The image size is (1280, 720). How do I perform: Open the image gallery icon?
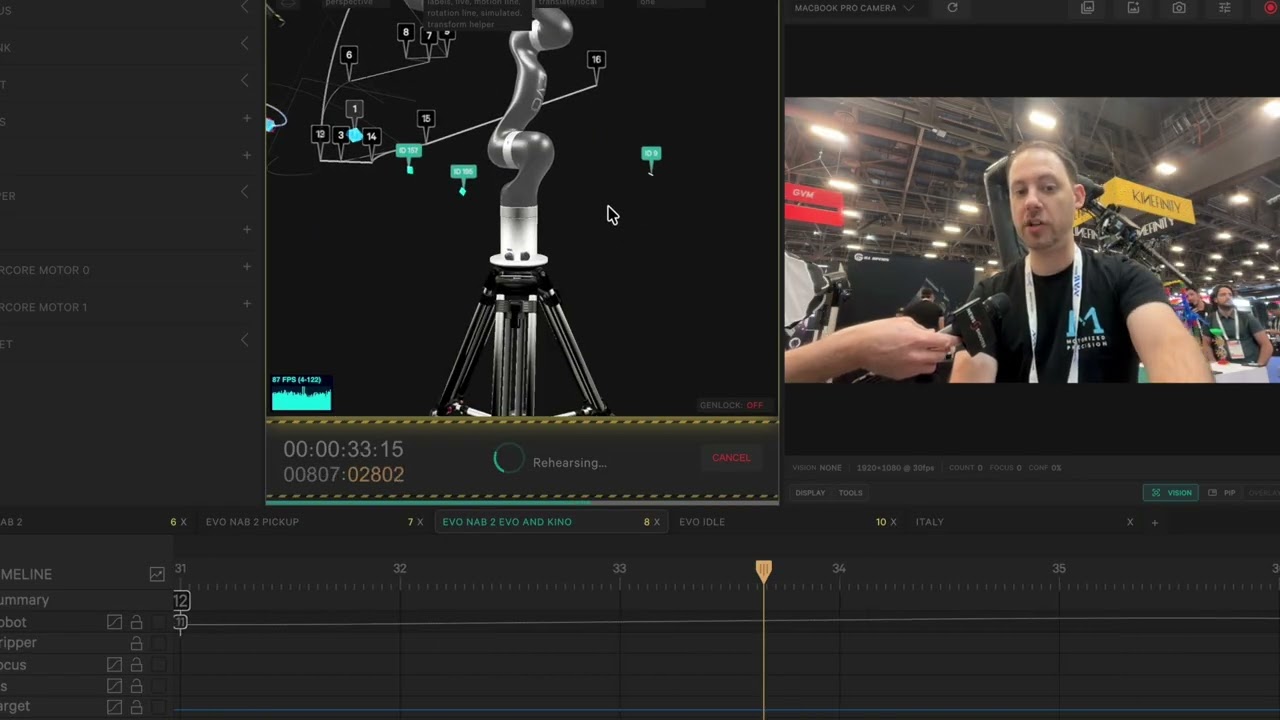(1087, 8)
